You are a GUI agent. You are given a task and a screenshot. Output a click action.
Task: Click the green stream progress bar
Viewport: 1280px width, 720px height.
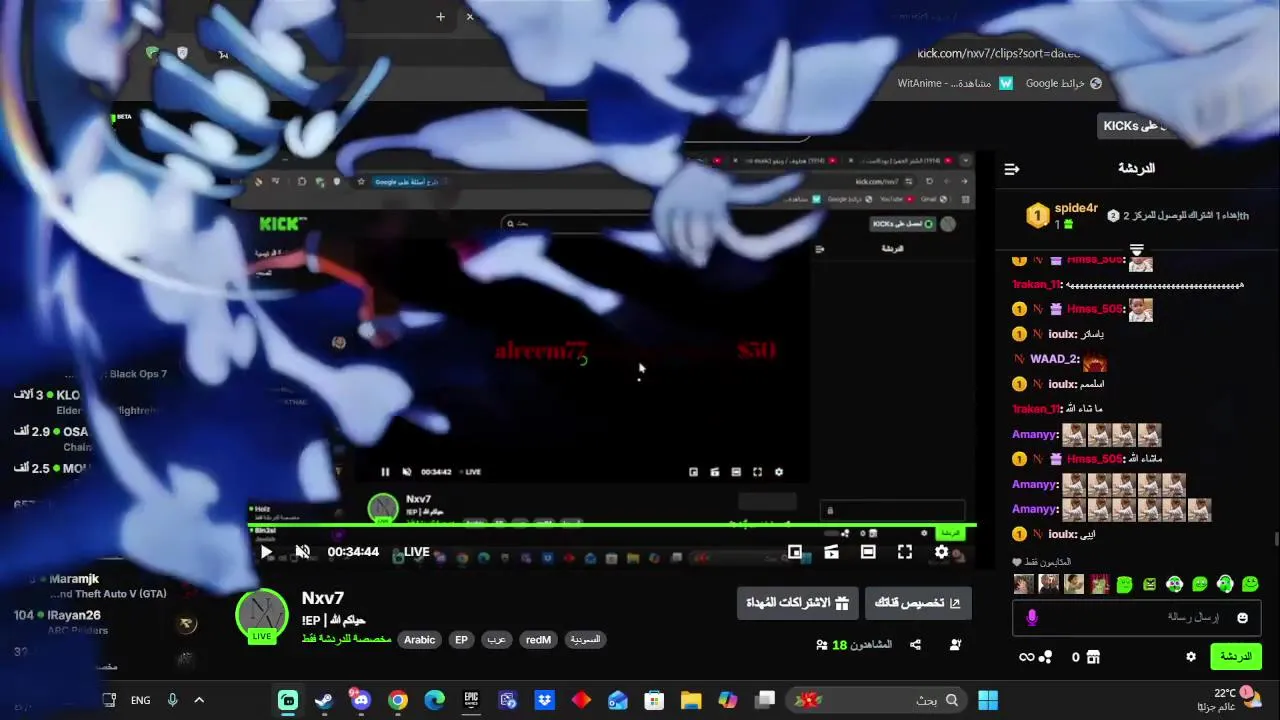(612, 525)
